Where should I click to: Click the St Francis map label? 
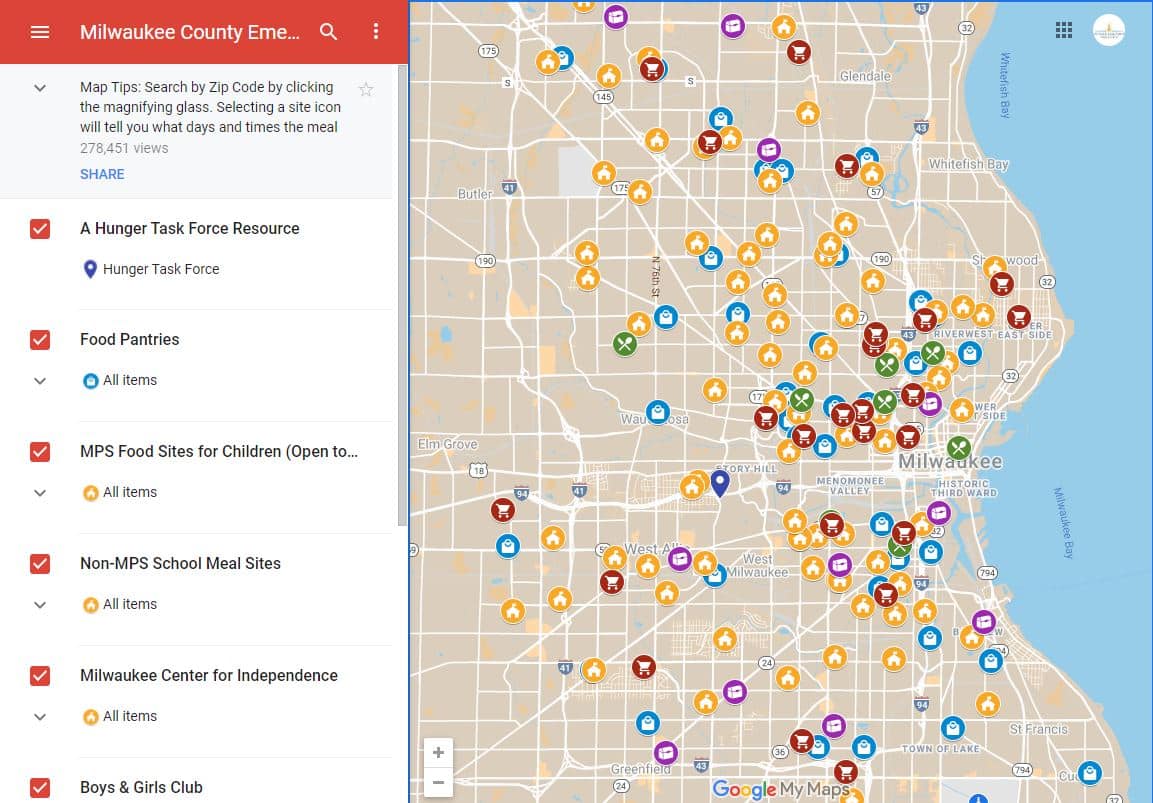point(1038,729)
